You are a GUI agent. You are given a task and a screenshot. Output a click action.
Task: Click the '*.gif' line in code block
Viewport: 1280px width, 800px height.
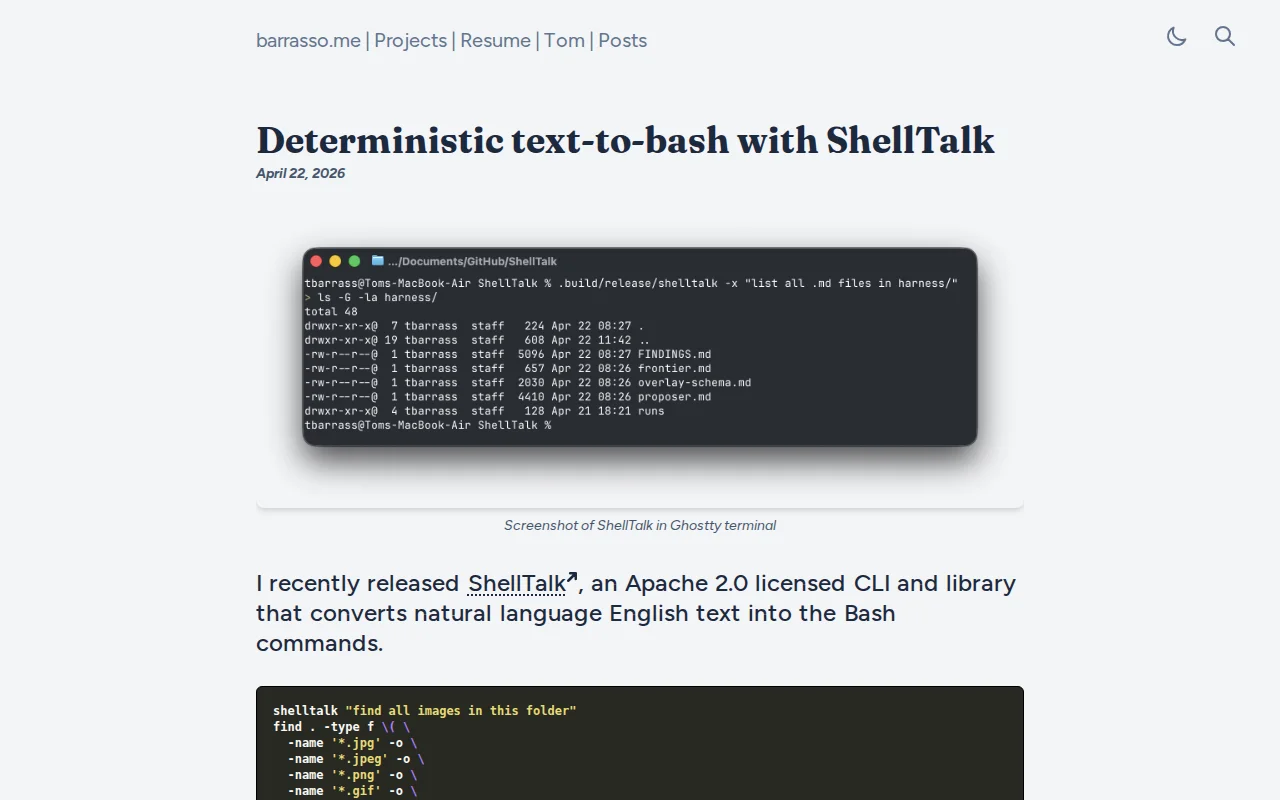click(x=352, y=791)
